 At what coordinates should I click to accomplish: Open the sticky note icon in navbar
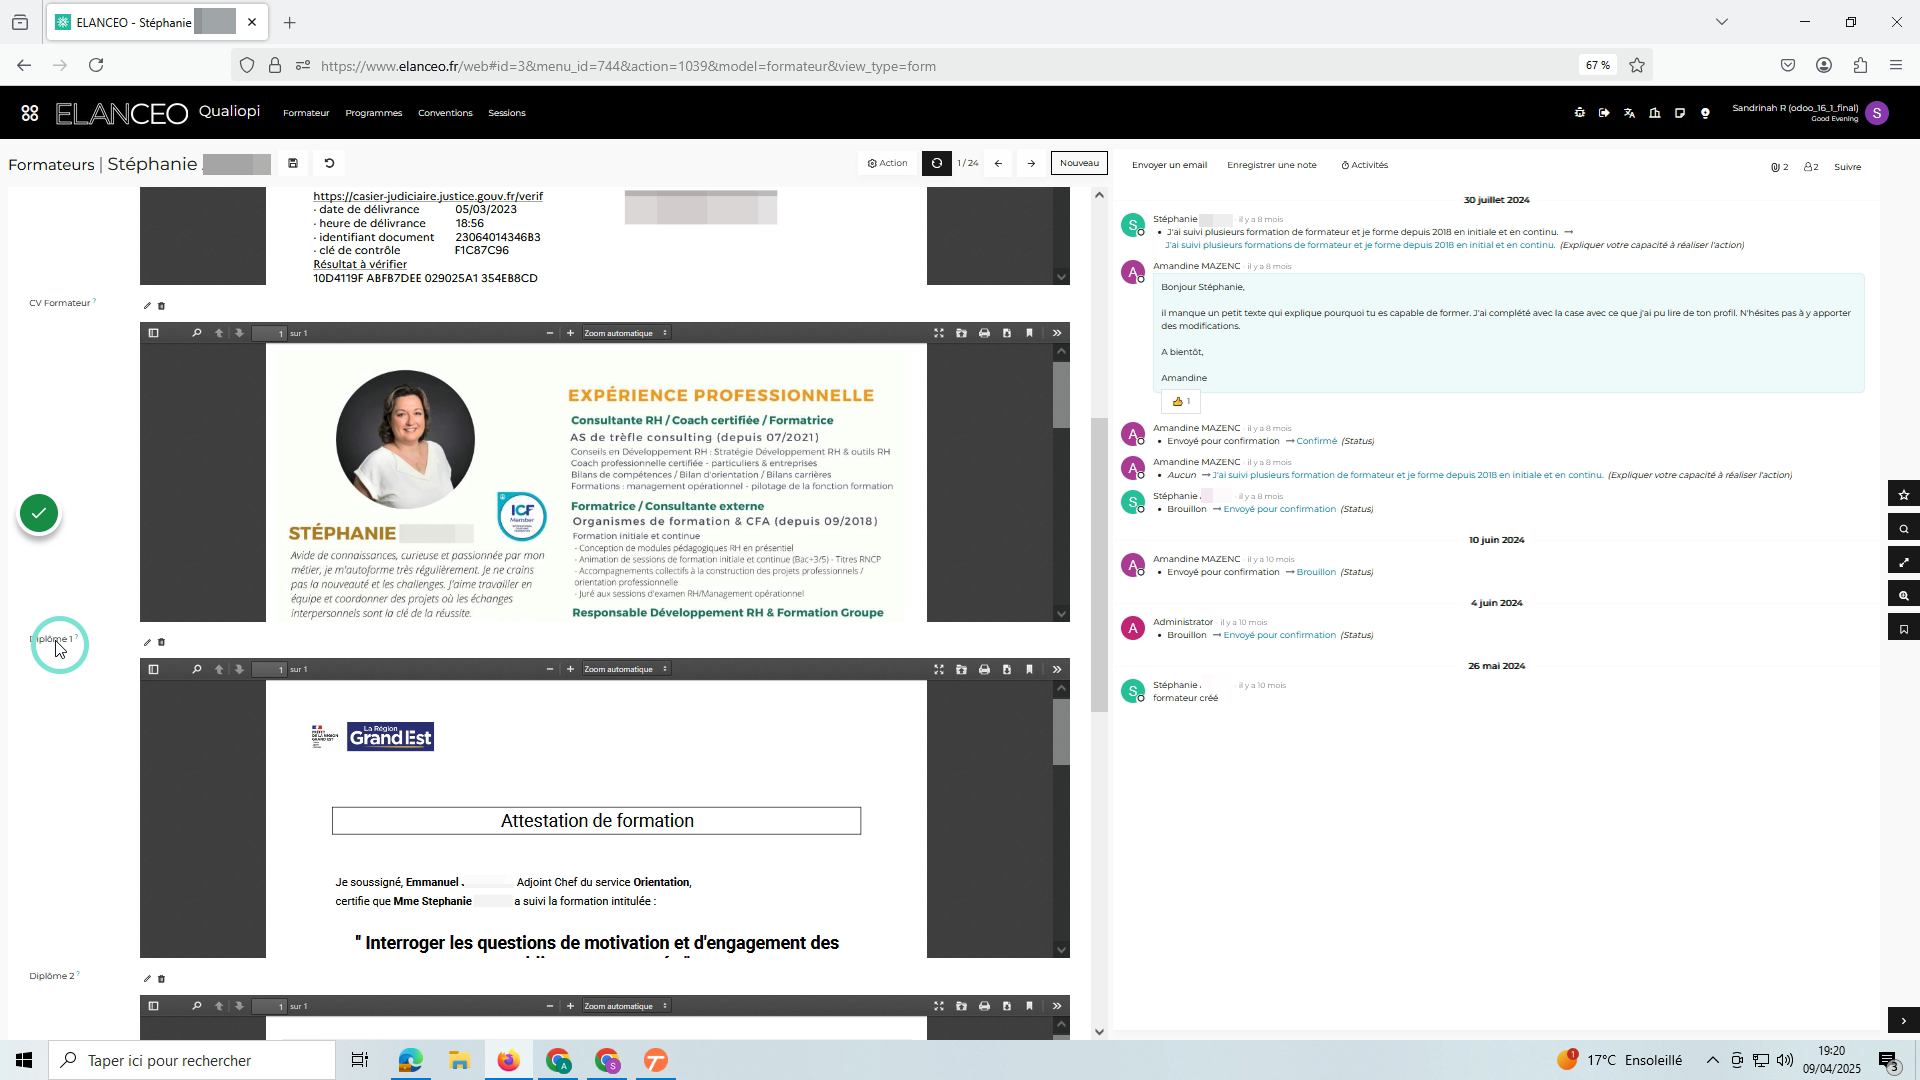coord(1680,113)
